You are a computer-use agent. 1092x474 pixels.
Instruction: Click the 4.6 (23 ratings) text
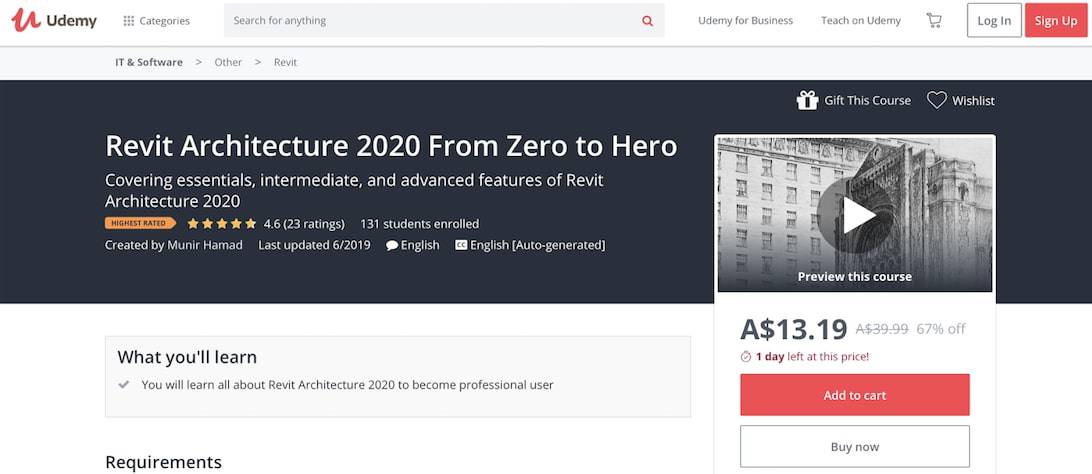(x=304, y=224)
